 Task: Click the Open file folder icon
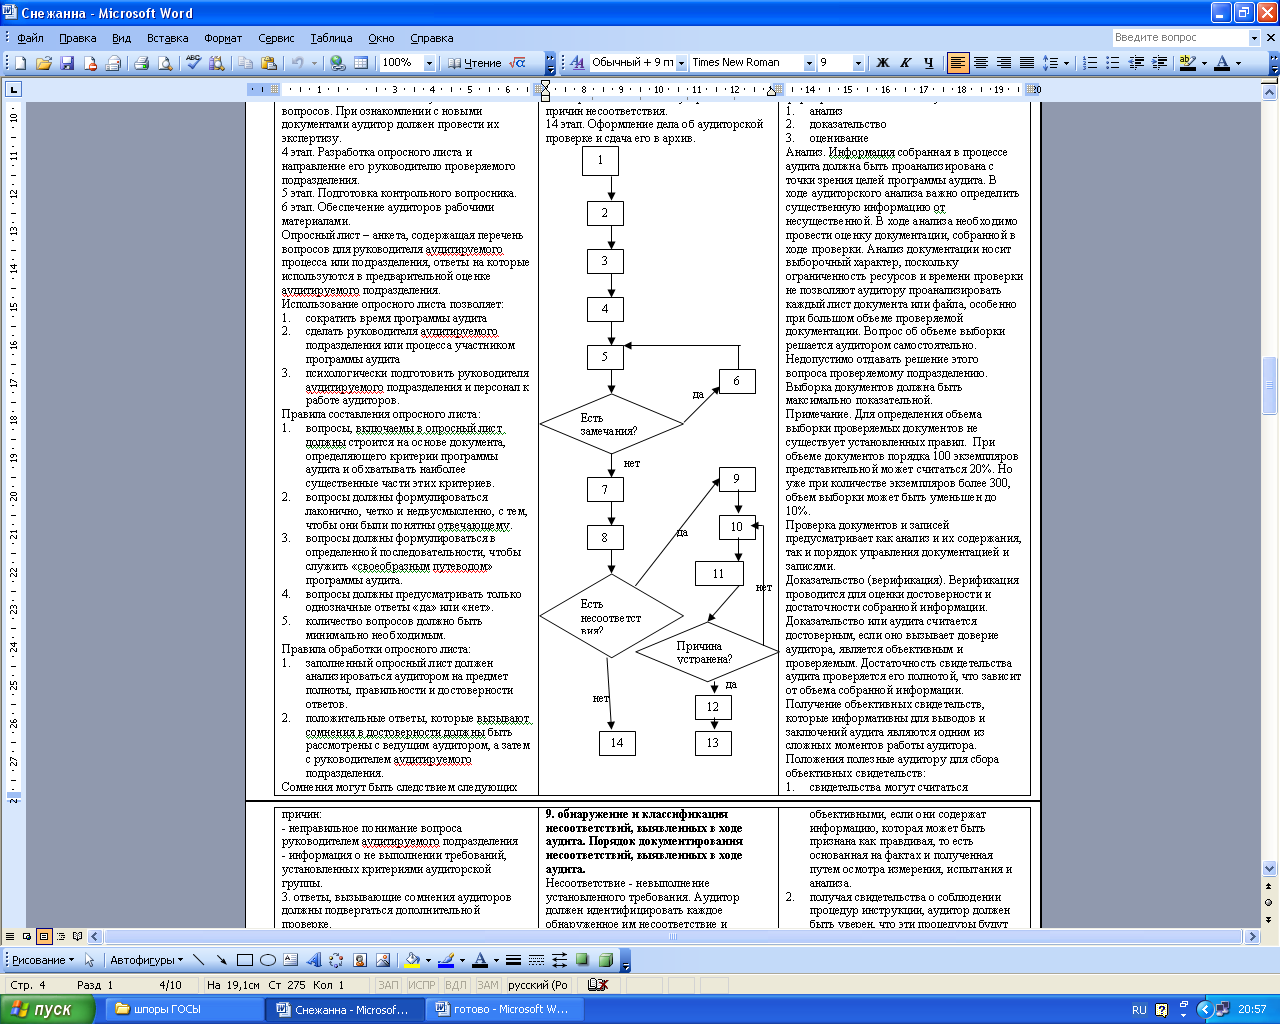tap(43, 63)
